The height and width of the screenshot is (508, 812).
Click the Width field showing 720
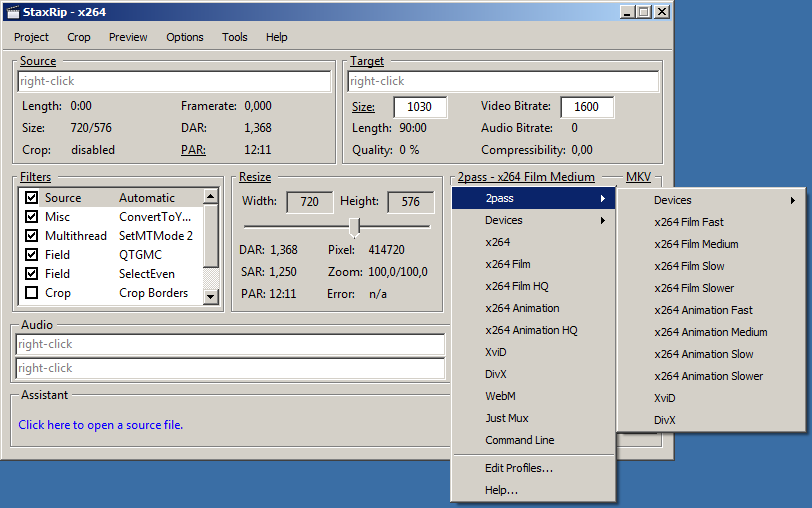pyautogui.click(x=309, y=201)
